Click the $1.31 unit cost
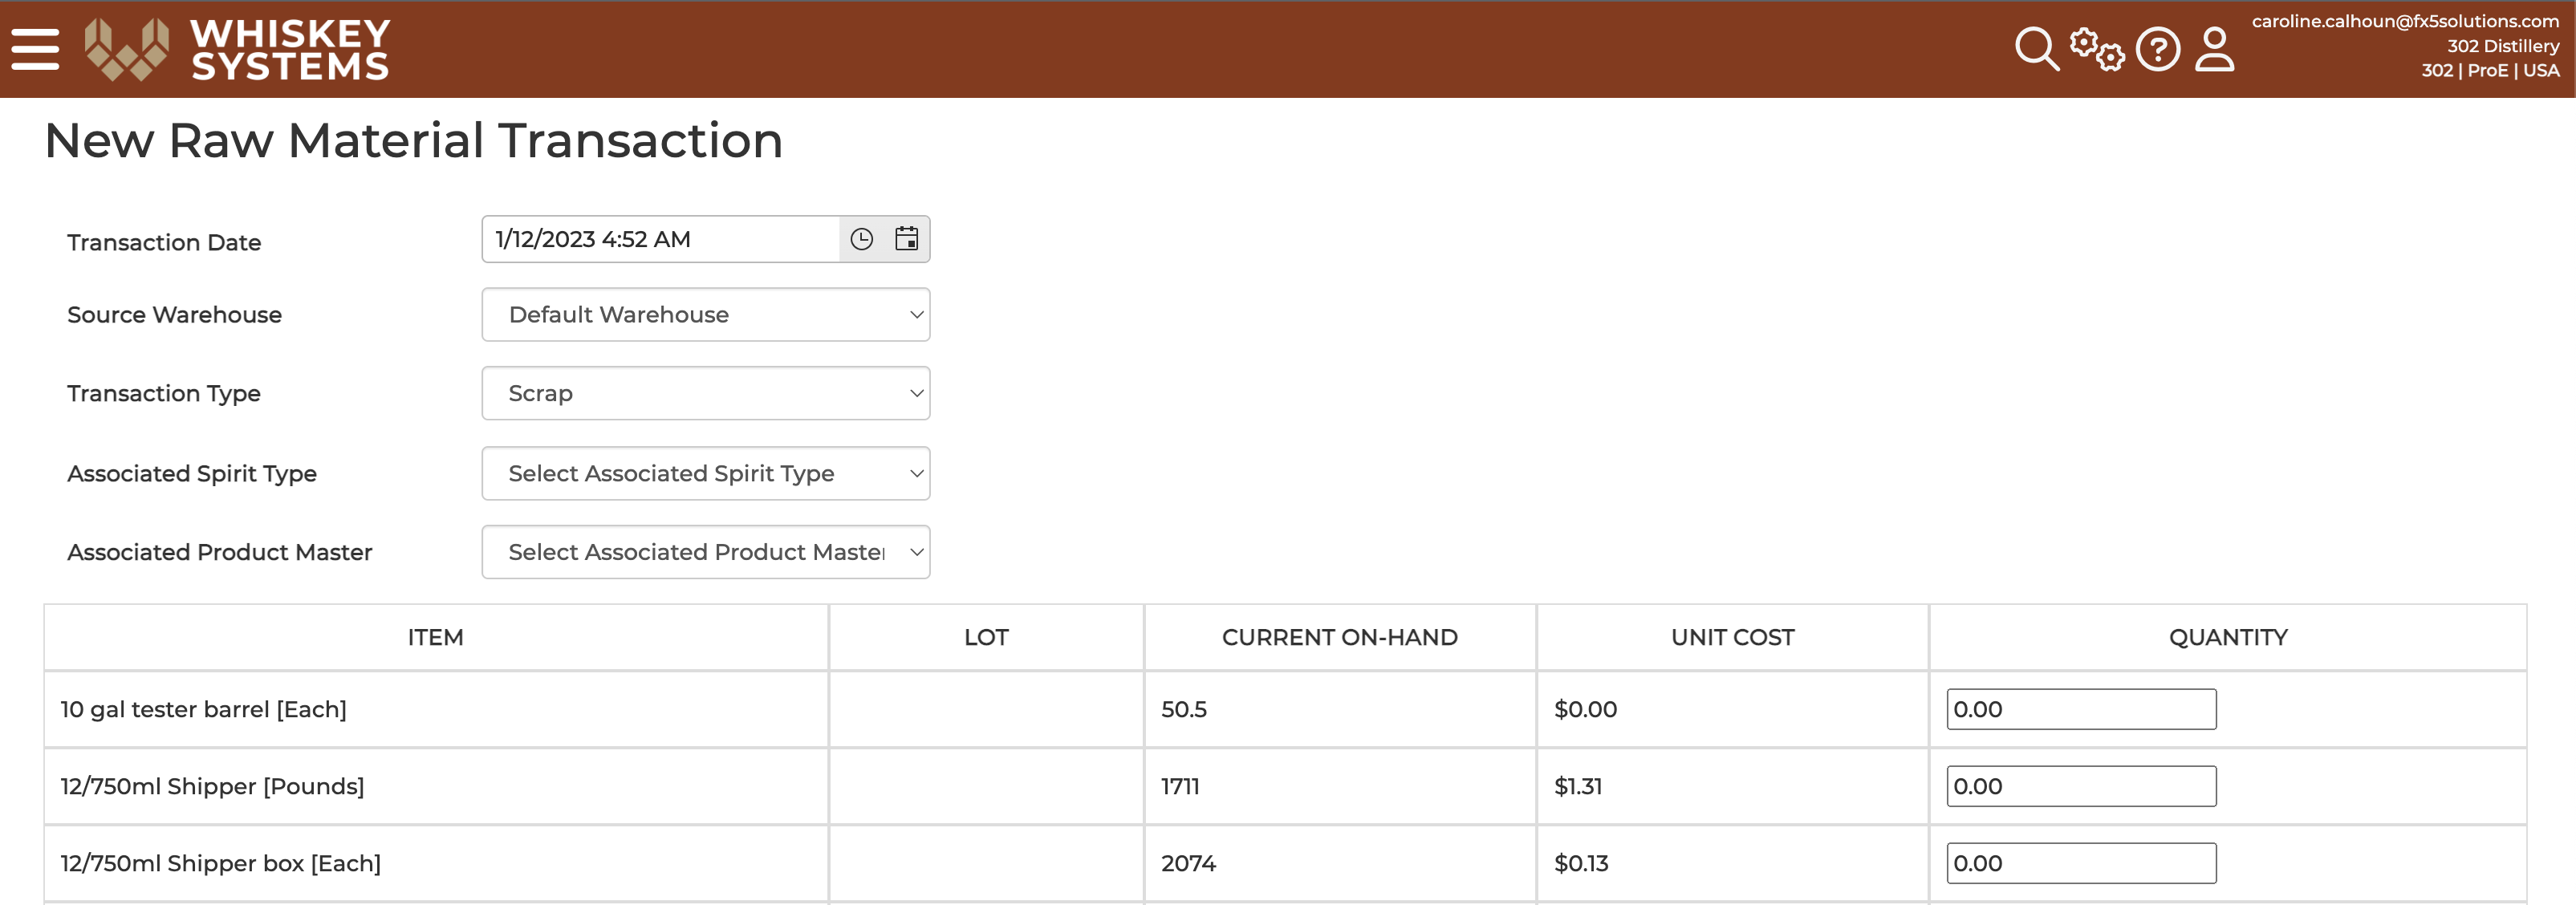 coord(1578,786)
